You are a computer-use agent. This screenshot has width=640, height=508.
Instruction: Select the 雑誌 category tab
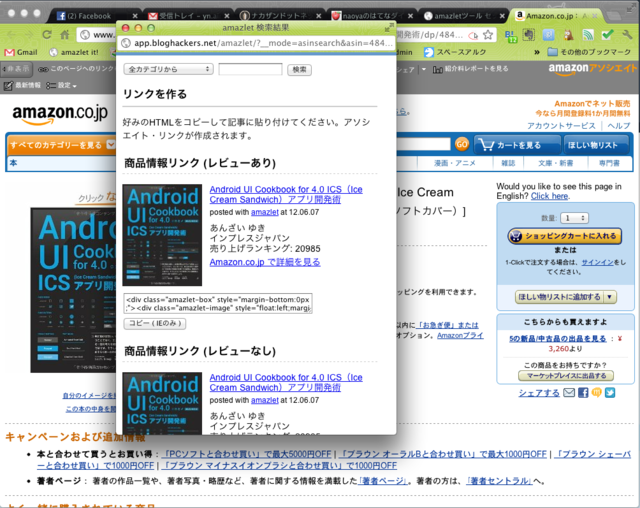click(x=508, y=163)
